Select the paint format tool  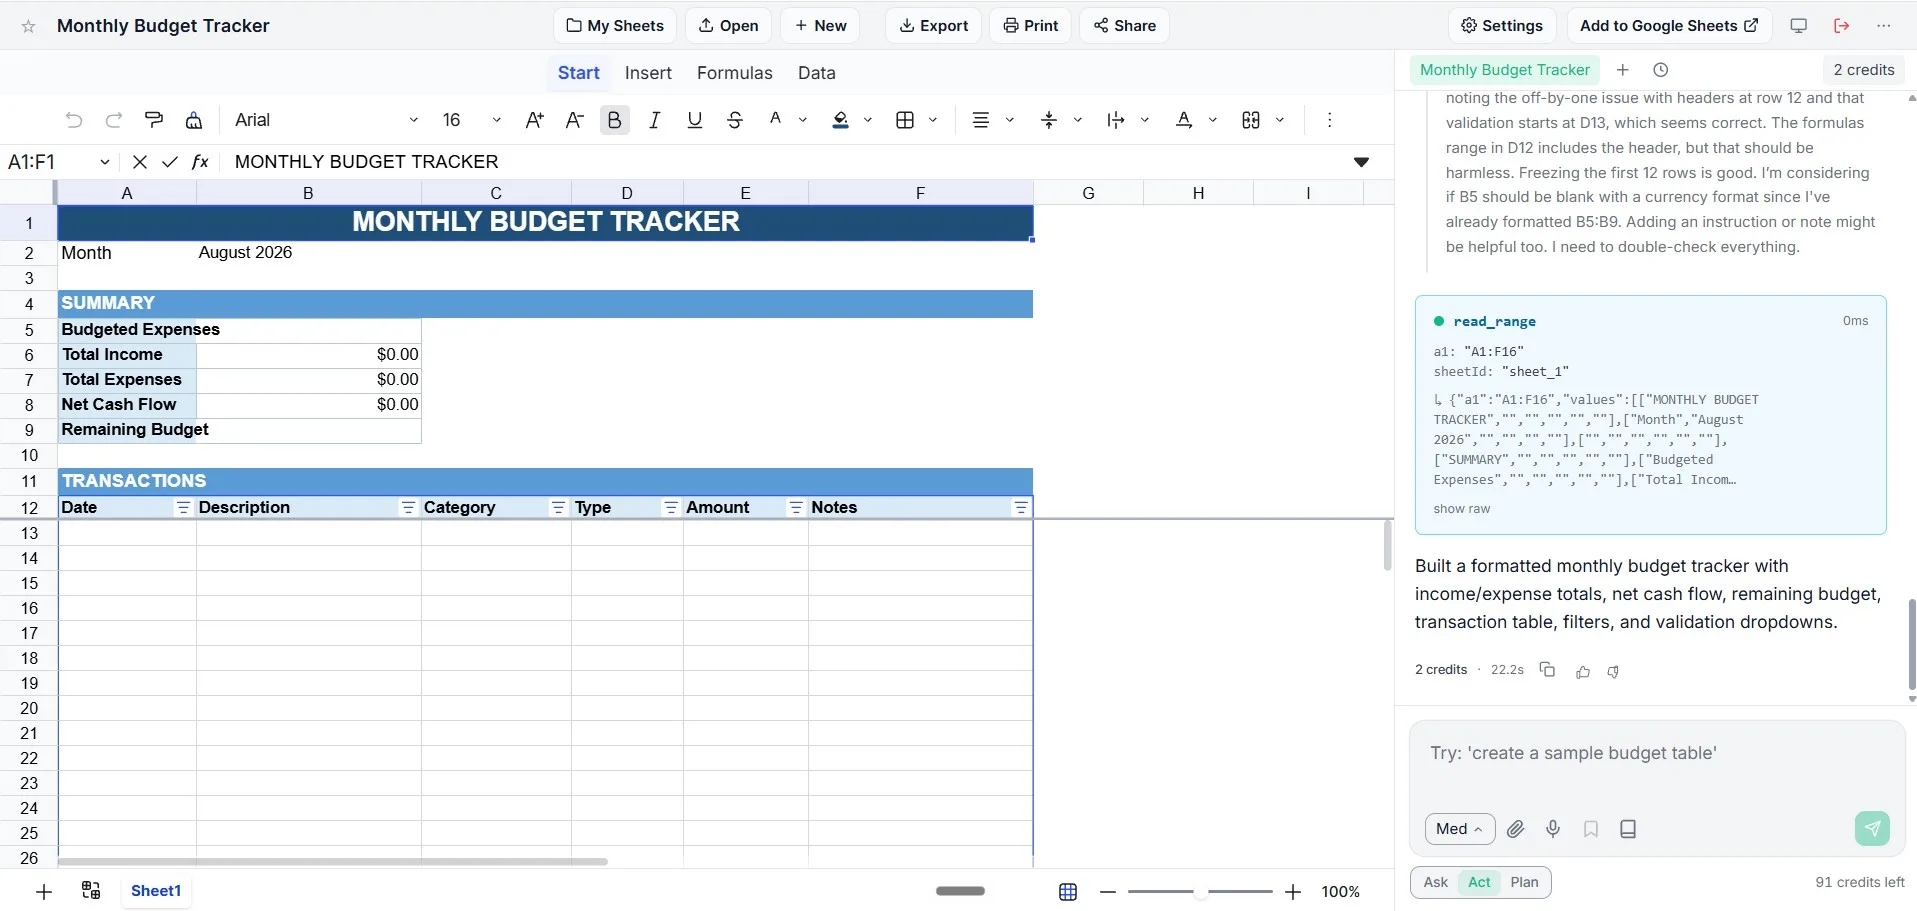pyautogui.click(x=154, y=120)
